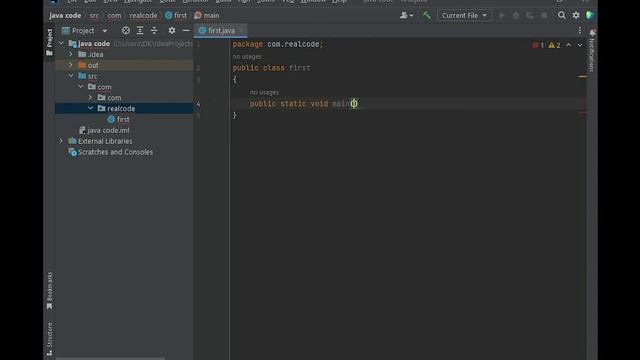Open the editor tabs three-dot menu
This screenshot has height=360, width=640.
coord(580,31)
